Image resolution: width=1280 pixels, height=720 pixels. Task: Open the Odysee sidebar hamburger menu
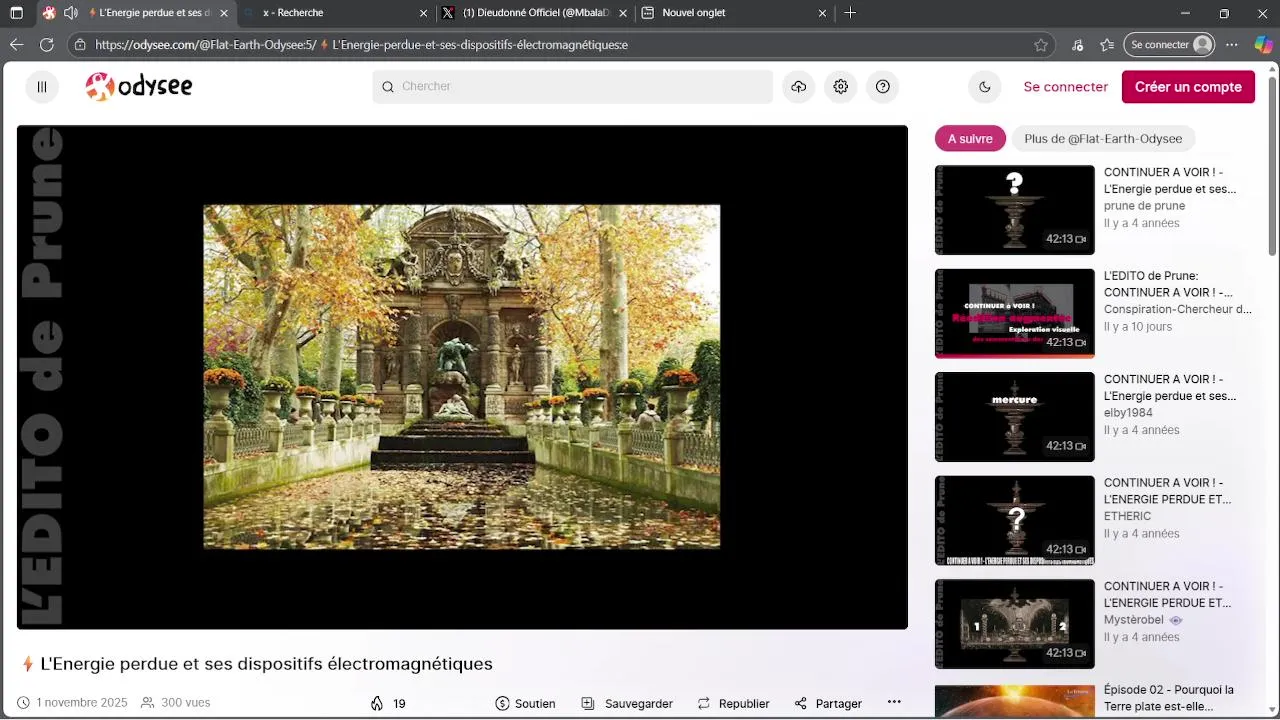pos(42,87)
